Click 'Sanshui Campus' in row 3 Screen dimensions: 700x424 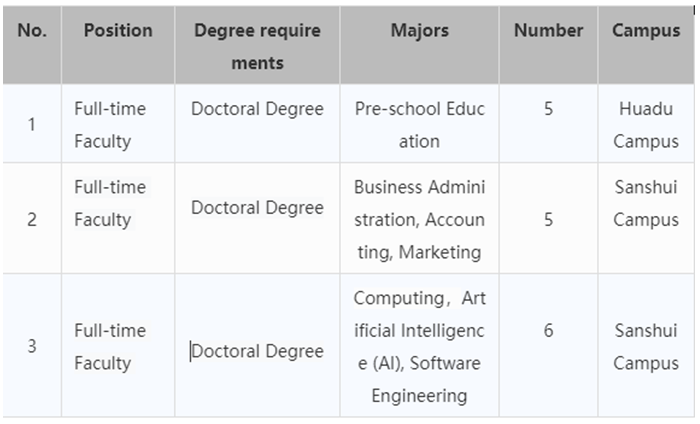click(646, 347)
